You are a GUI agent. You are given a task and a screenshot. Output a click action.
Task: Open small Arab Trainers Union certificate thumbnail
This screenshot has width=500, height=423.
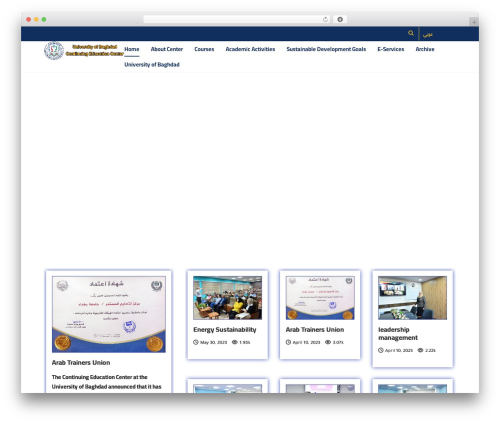click(320, 298)
